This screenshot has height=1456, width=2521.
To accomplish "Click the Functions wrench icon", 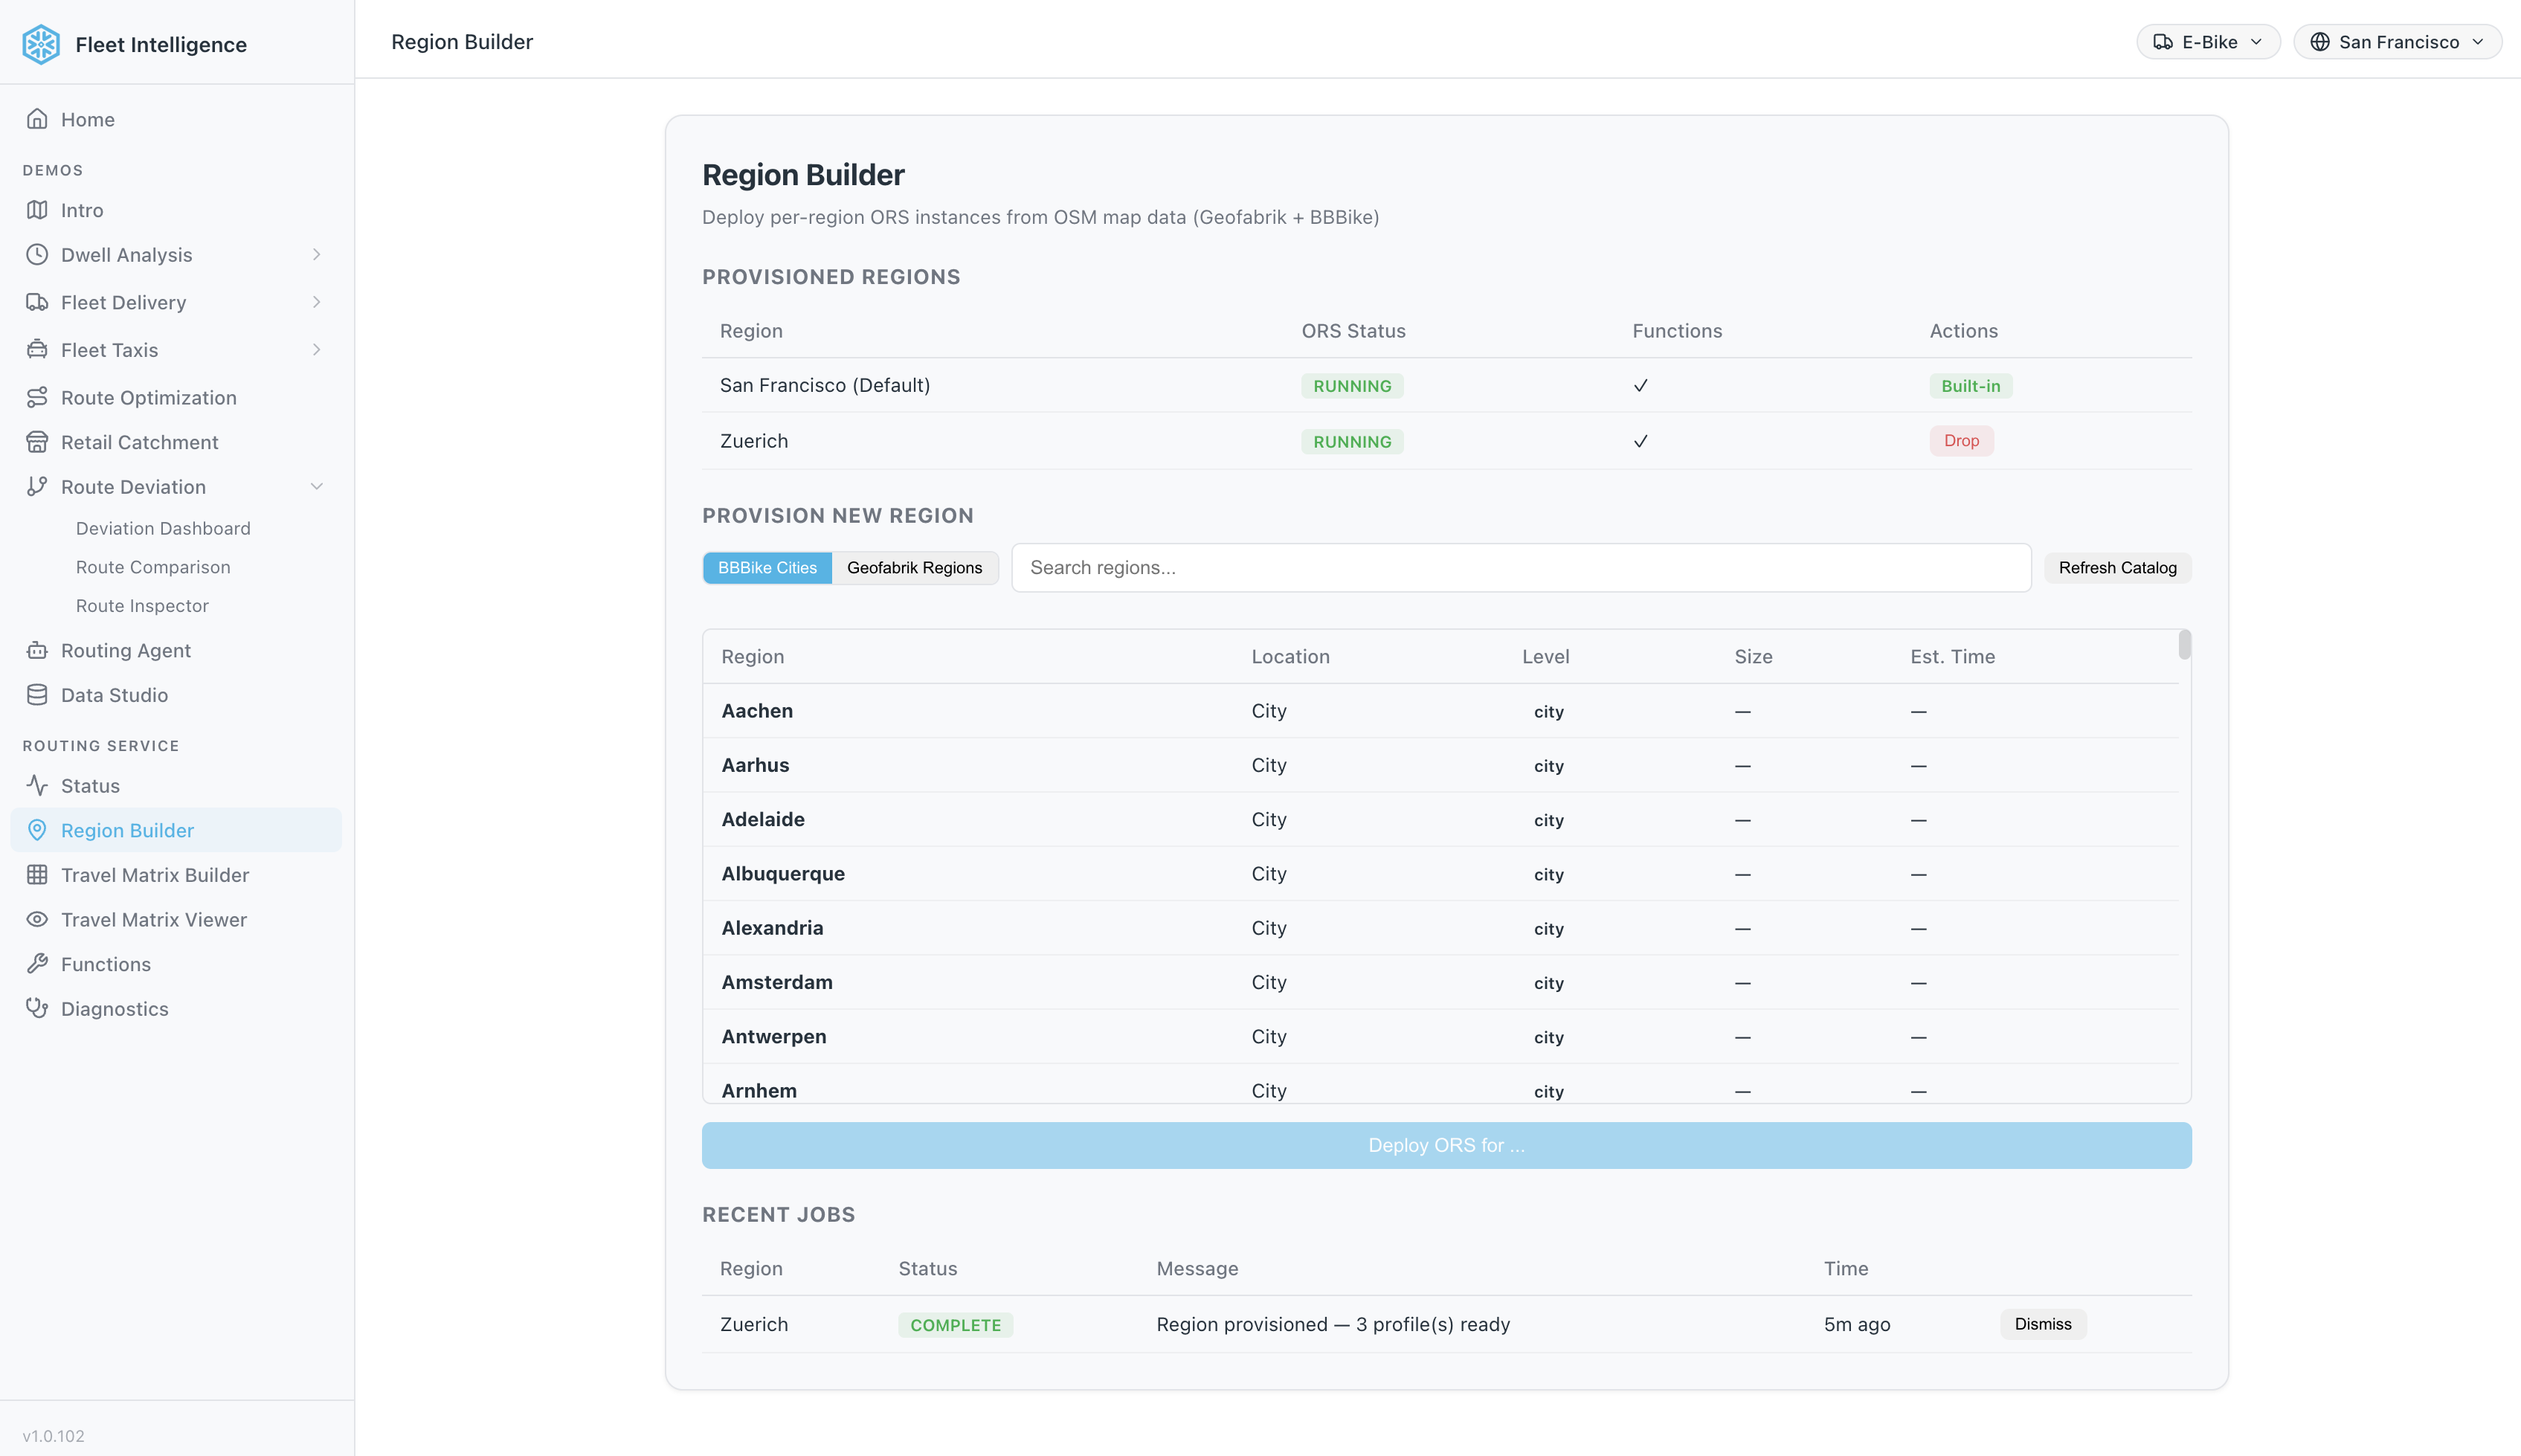I will [x=37, y=964].
